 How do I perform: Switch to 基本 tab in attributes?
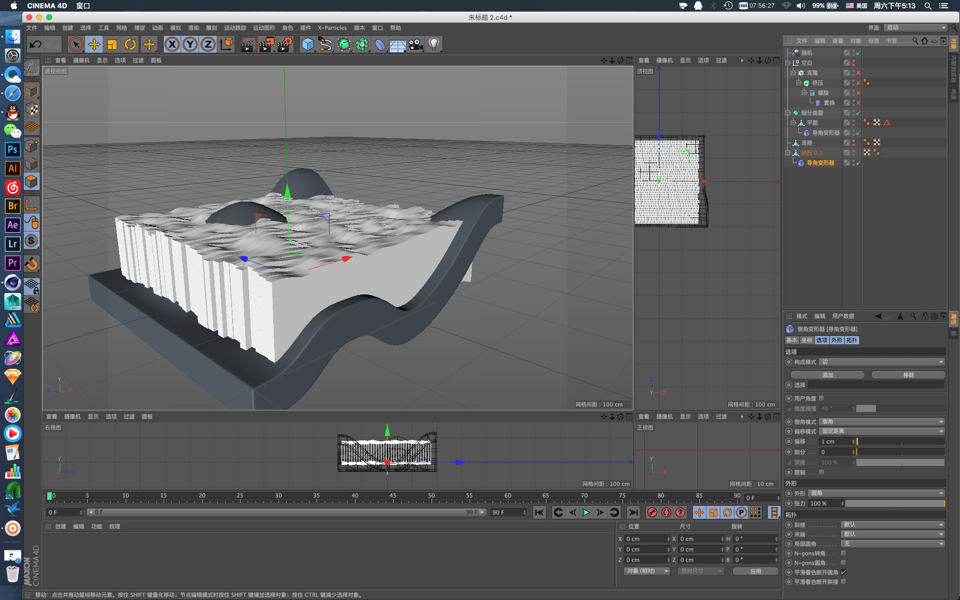(792, 340)
